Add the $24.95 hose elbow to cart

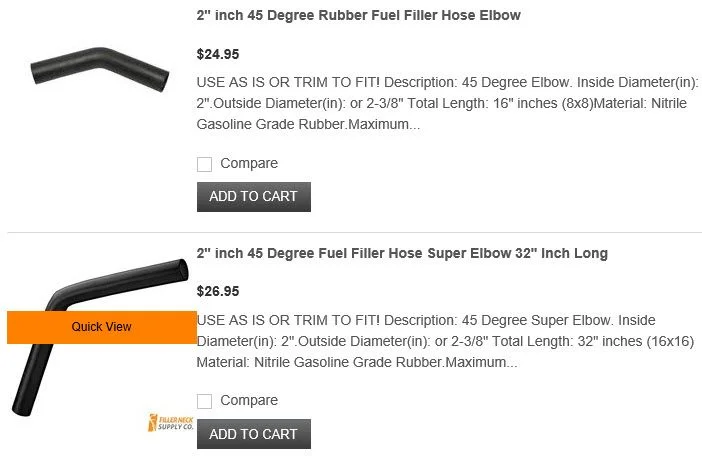coord(253,197)
